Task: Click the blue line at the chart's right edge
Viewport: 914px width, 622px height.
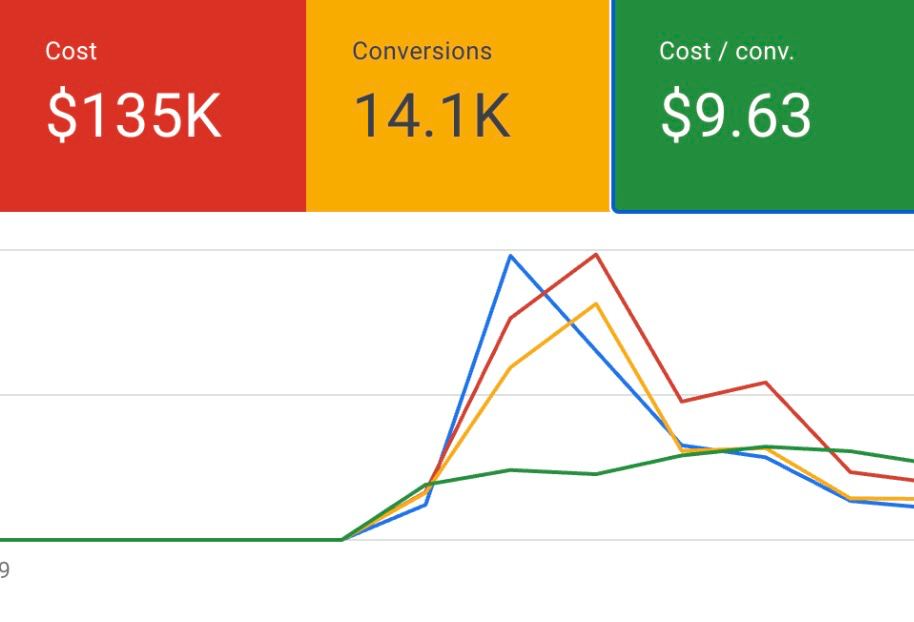Action: (908, 506)
